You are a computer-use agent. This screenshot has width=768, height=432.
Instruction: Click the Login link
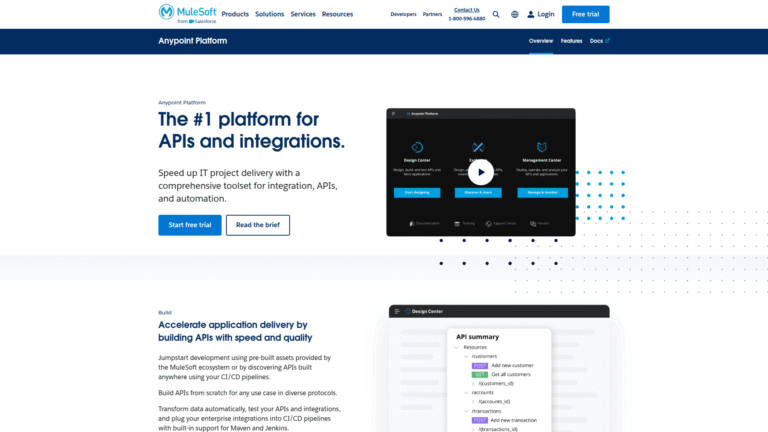(546, 14)
